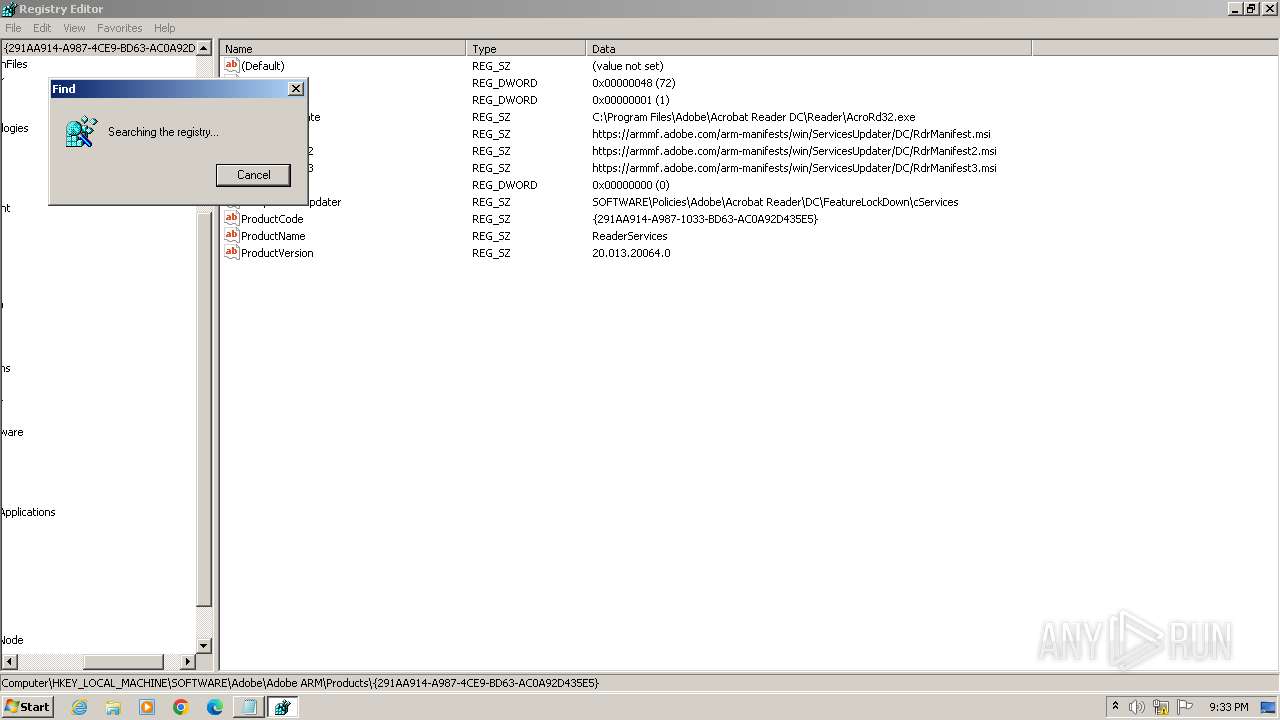The height and width of the screenshot is (720, 1280).
Task: Click the {291AA914-A987-1033-BD63-AC0A92D435E5} data value
Action: pyautogui.click(x=704, y=219)
